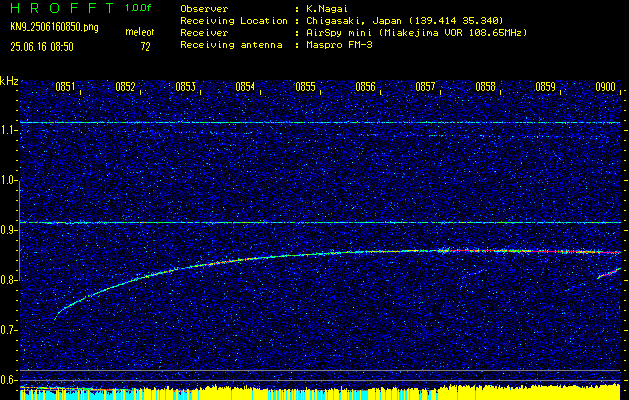This screenshot has width=629, height=400.
Task: Click the Maspro FM-3 antenna text
Action: coord(339,45)
